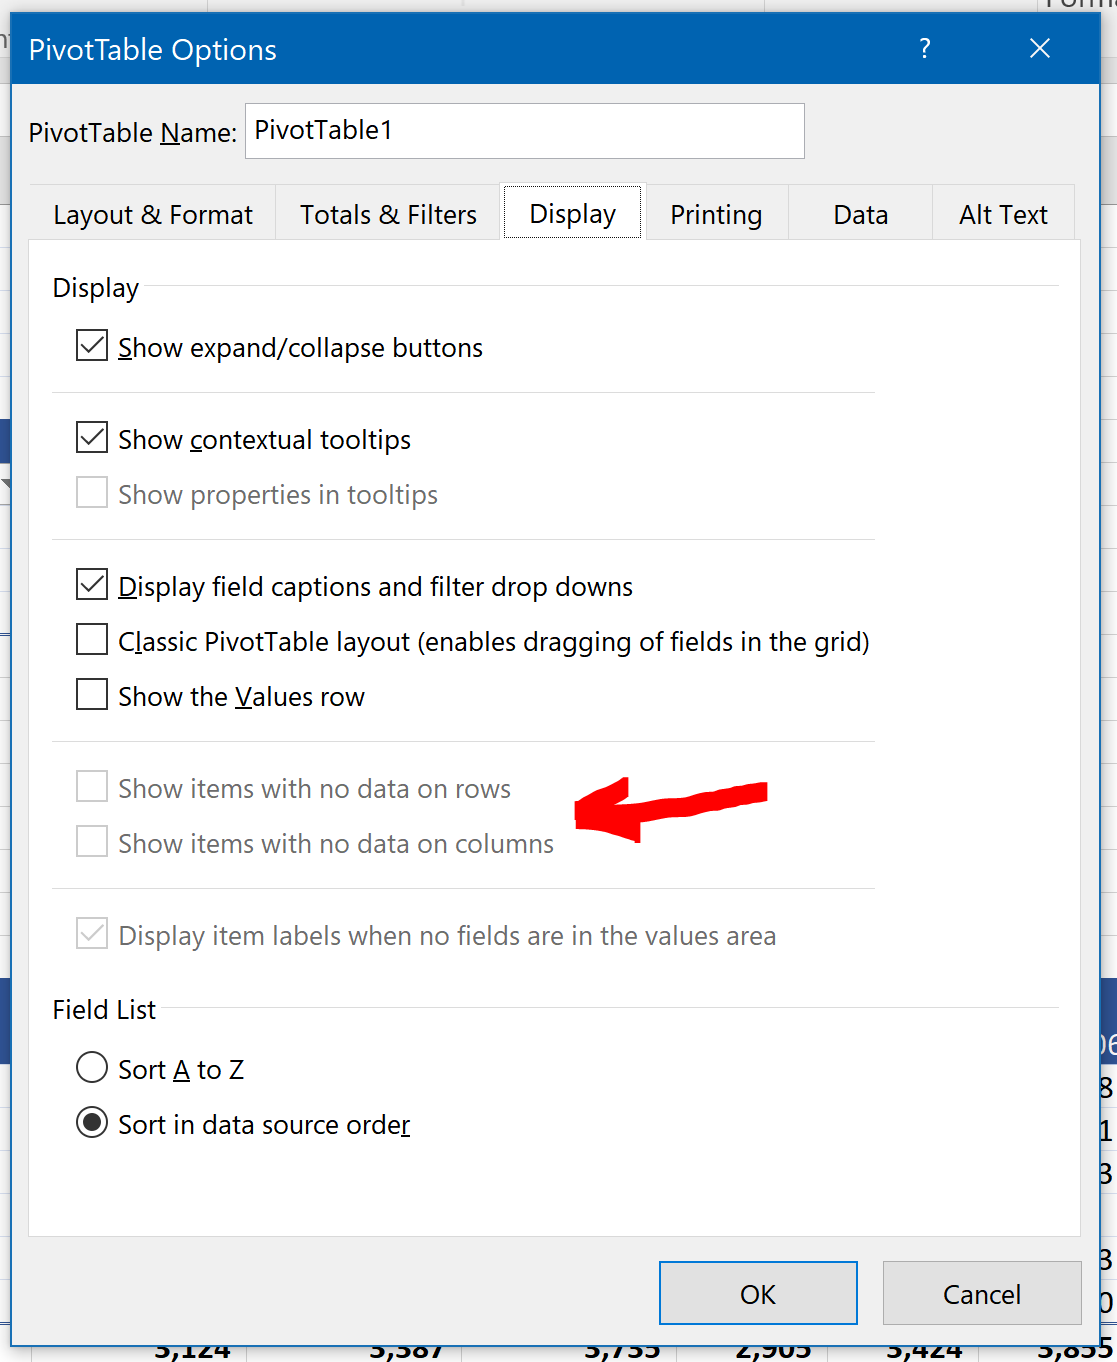Open the Data tab
This screenshot has width=1117, height=1362.
[x=861, y=214]
